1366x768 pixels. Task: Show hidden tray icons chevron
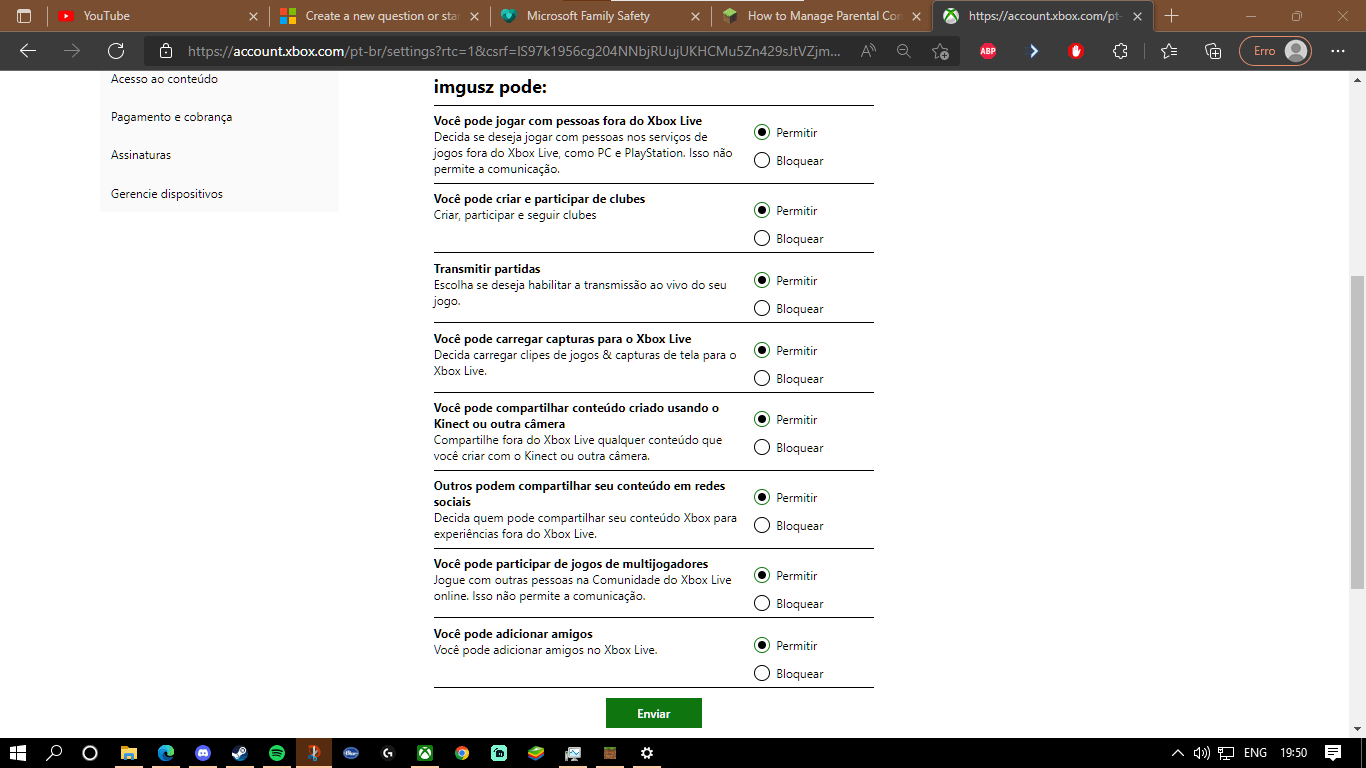point(1178,753)
